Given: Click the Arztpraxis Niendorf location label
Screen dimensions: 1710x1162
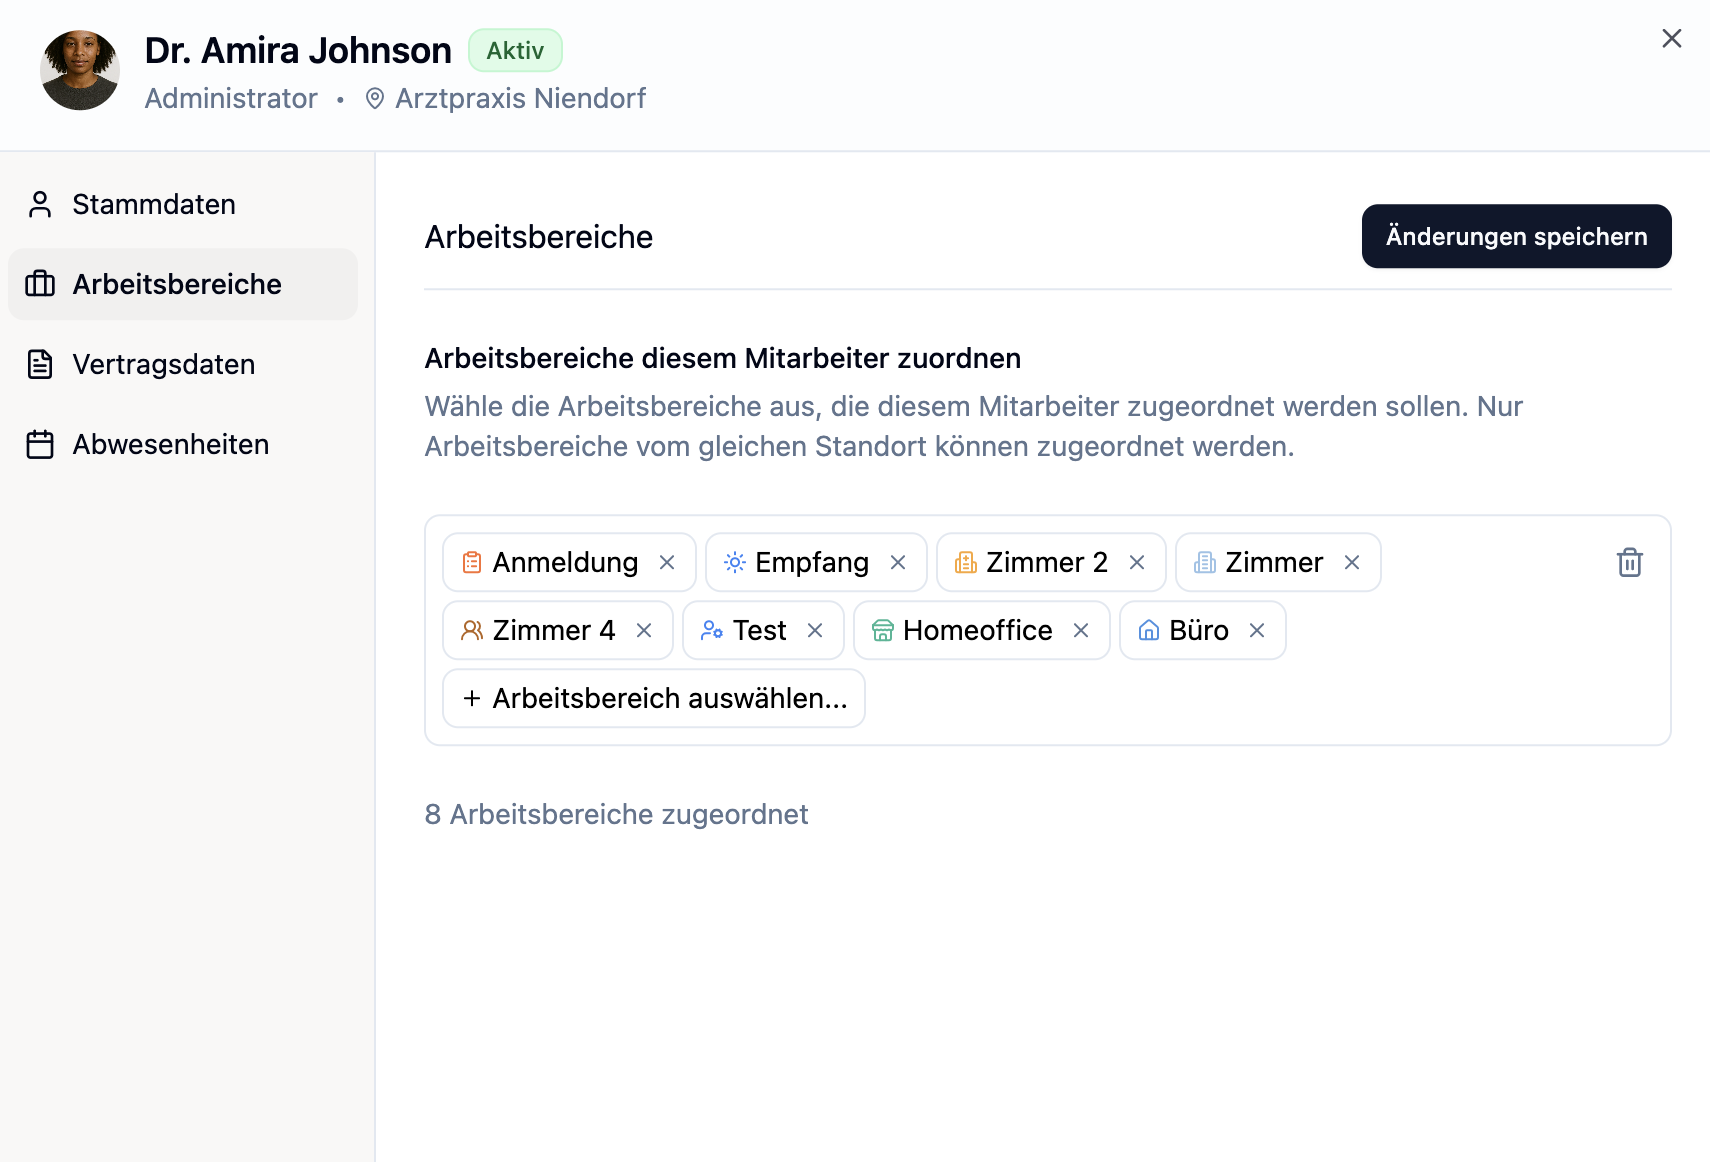Looking at the screenshot, I should coord(519,99).
